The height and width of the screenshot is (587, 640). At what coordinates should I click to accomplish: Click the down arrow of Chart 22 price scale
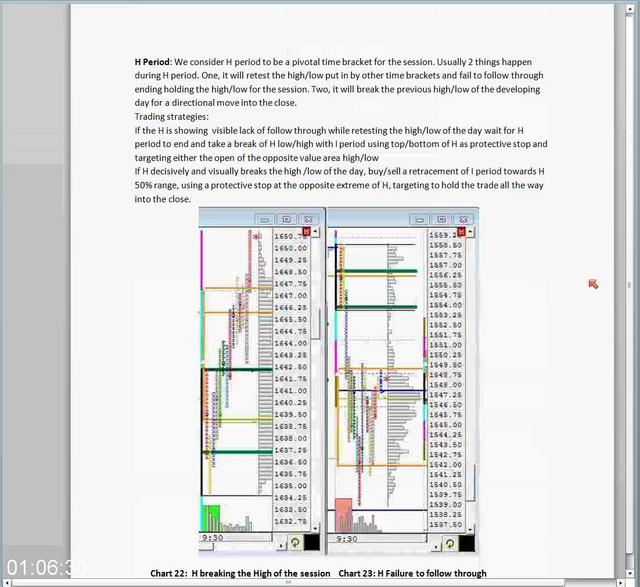(x=315, y=528)
